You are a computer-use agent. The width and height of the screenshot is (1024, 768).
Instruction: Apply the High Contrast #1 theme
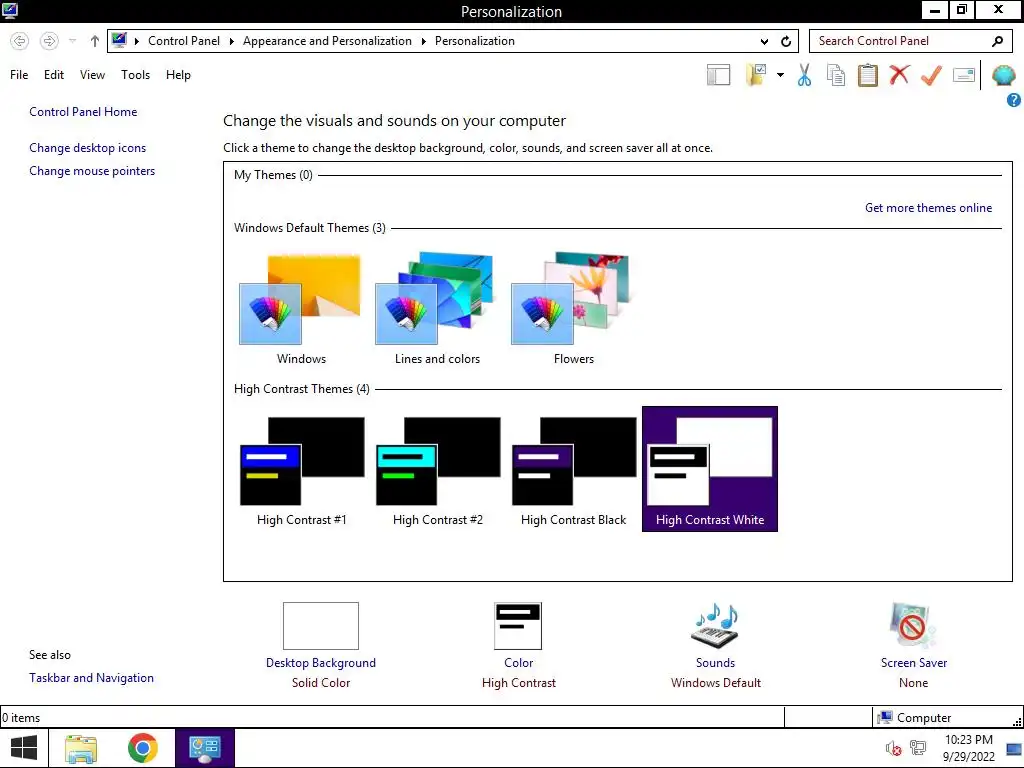(301, 469)
